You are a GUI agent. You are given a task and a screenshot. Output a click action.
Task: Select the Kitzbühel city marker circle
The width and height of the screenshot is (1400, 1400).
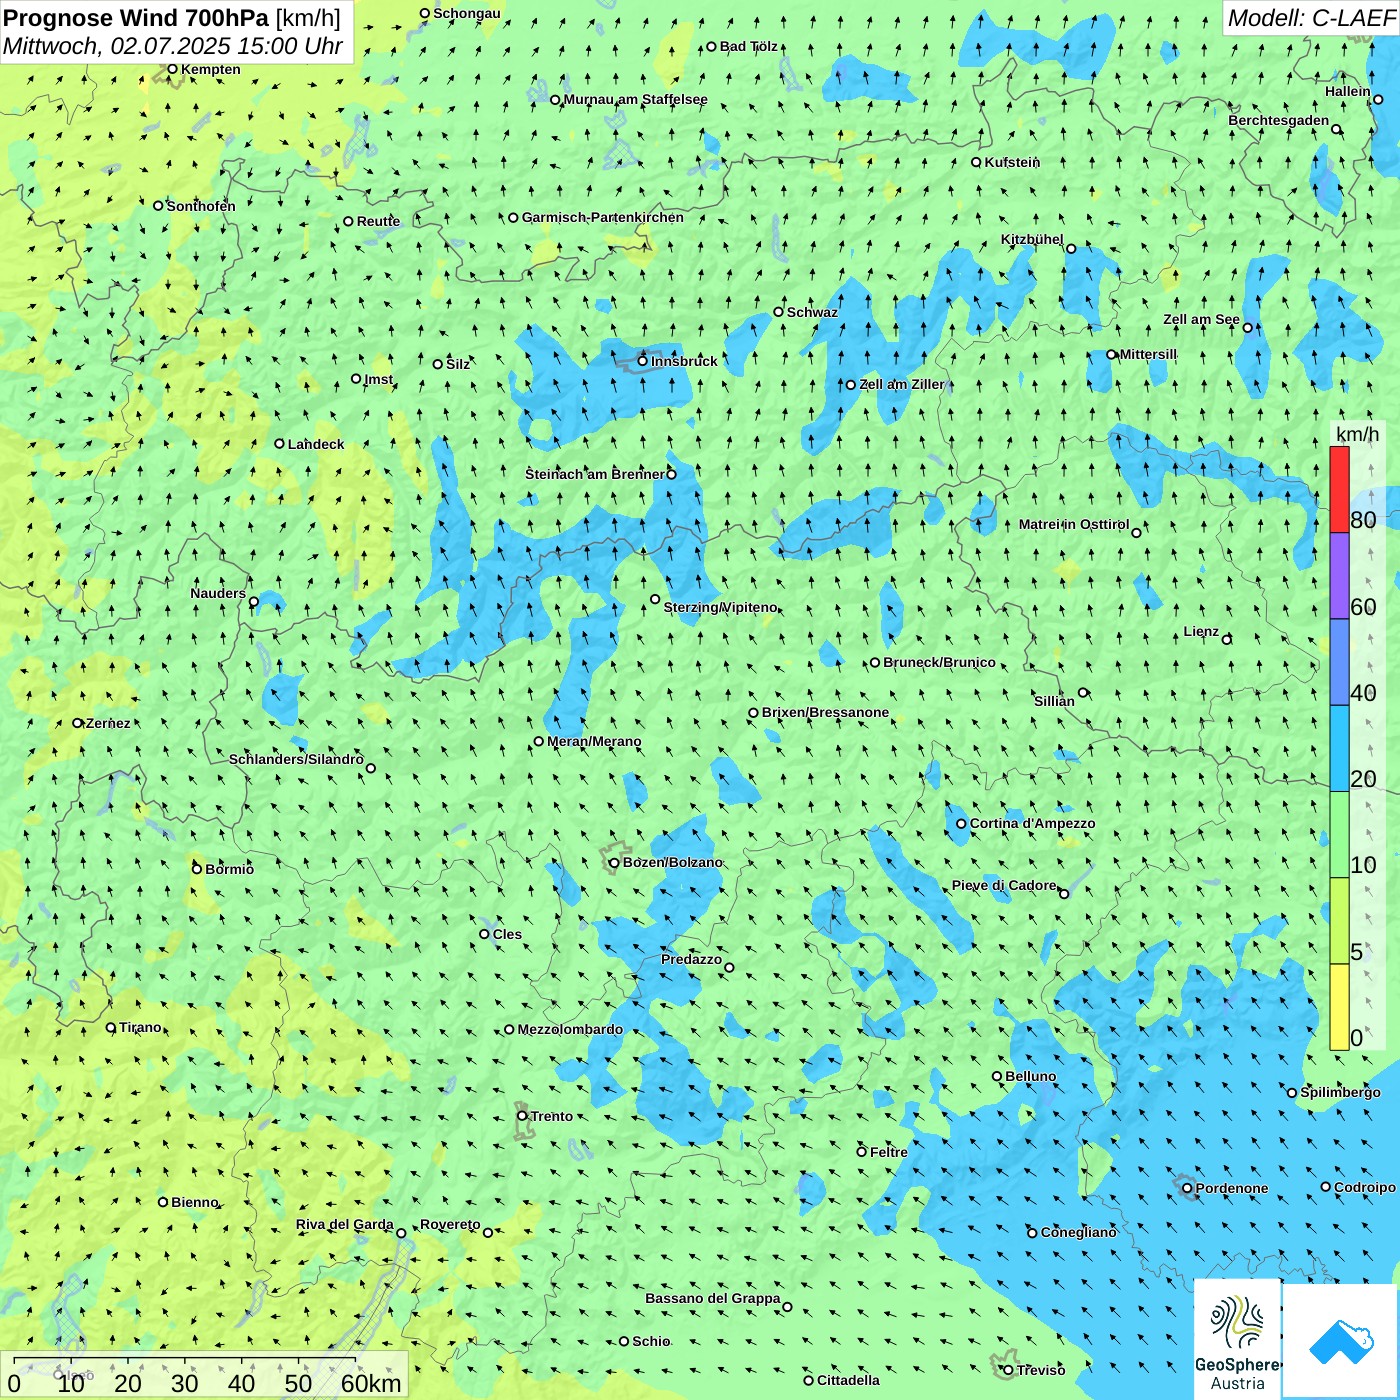click(x=1070, y=248)
